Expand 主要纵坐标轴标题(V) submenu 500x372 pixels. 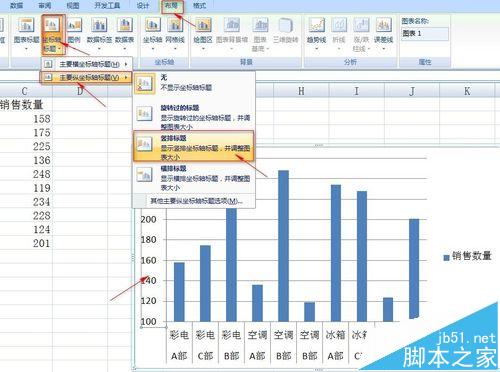pyautogui.click(x=86, y=77)
